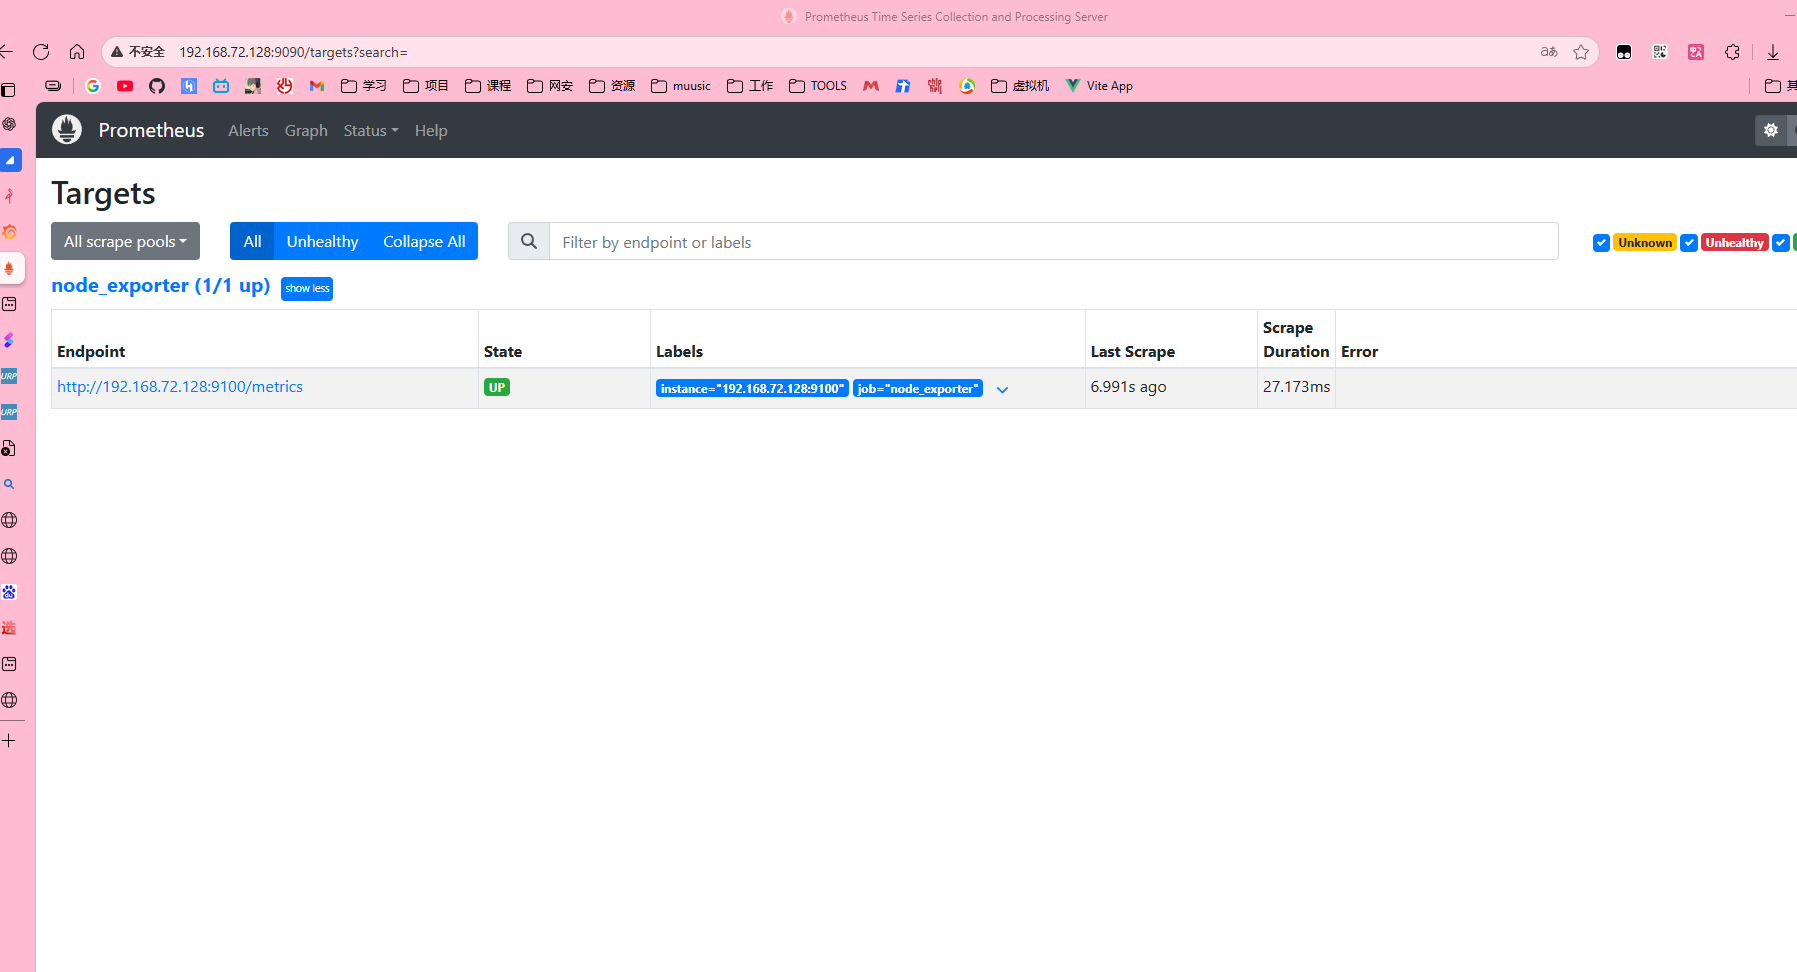Open the 资源 bookmark folder
The height and width of the screenshot is (972, 1797).
[x=612, y=86]
